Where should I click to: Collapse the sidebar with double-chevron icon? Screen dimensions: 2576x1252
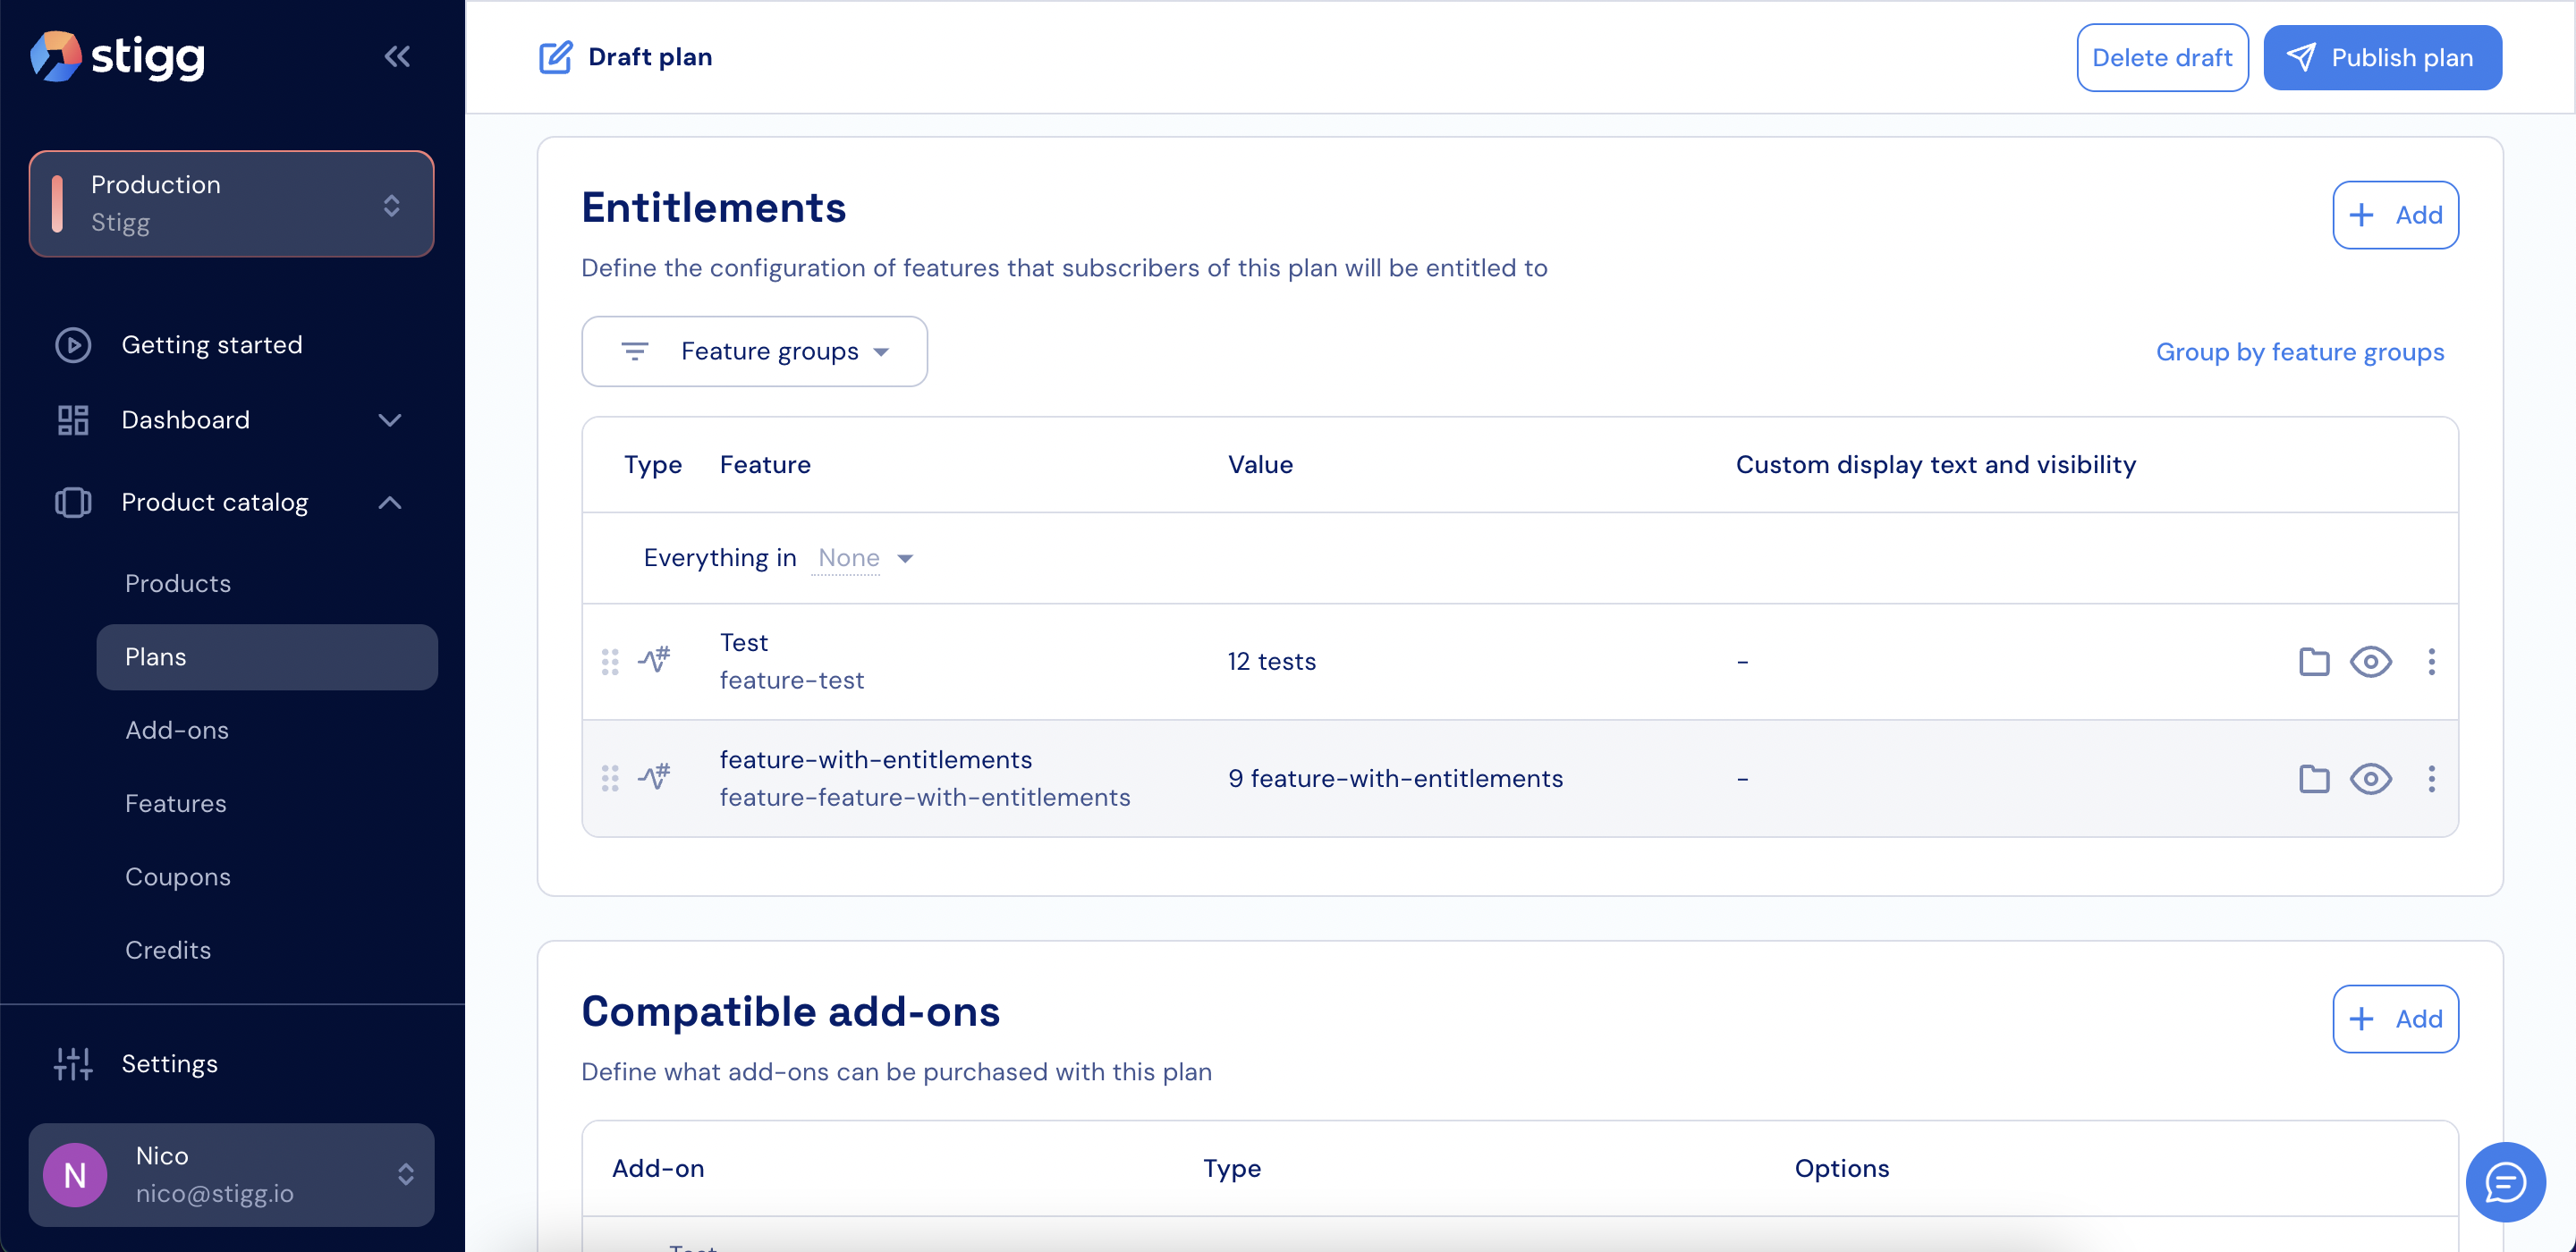[397, 57]
